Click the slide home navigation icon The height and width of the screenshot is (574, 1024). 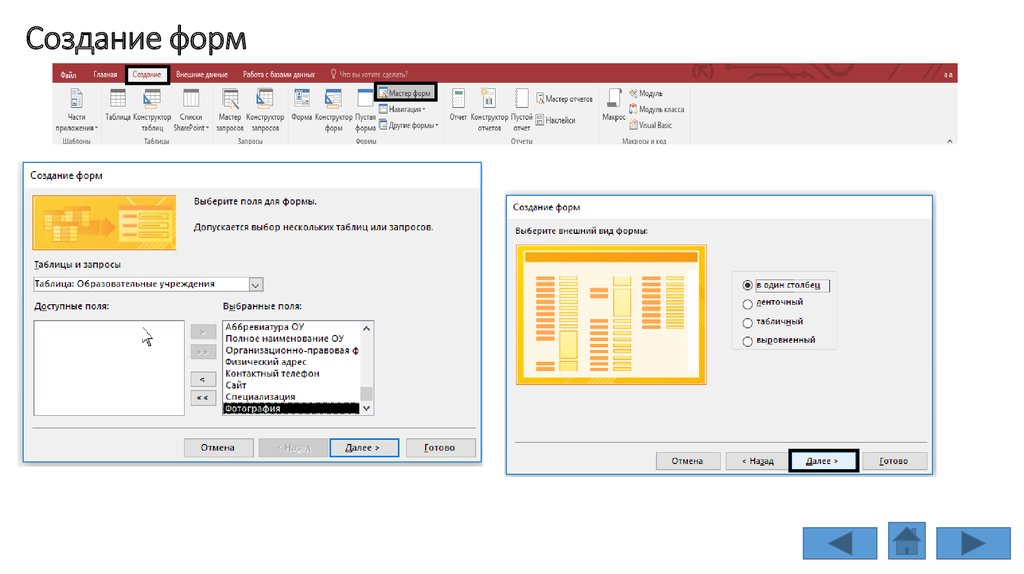coord(907,541)
